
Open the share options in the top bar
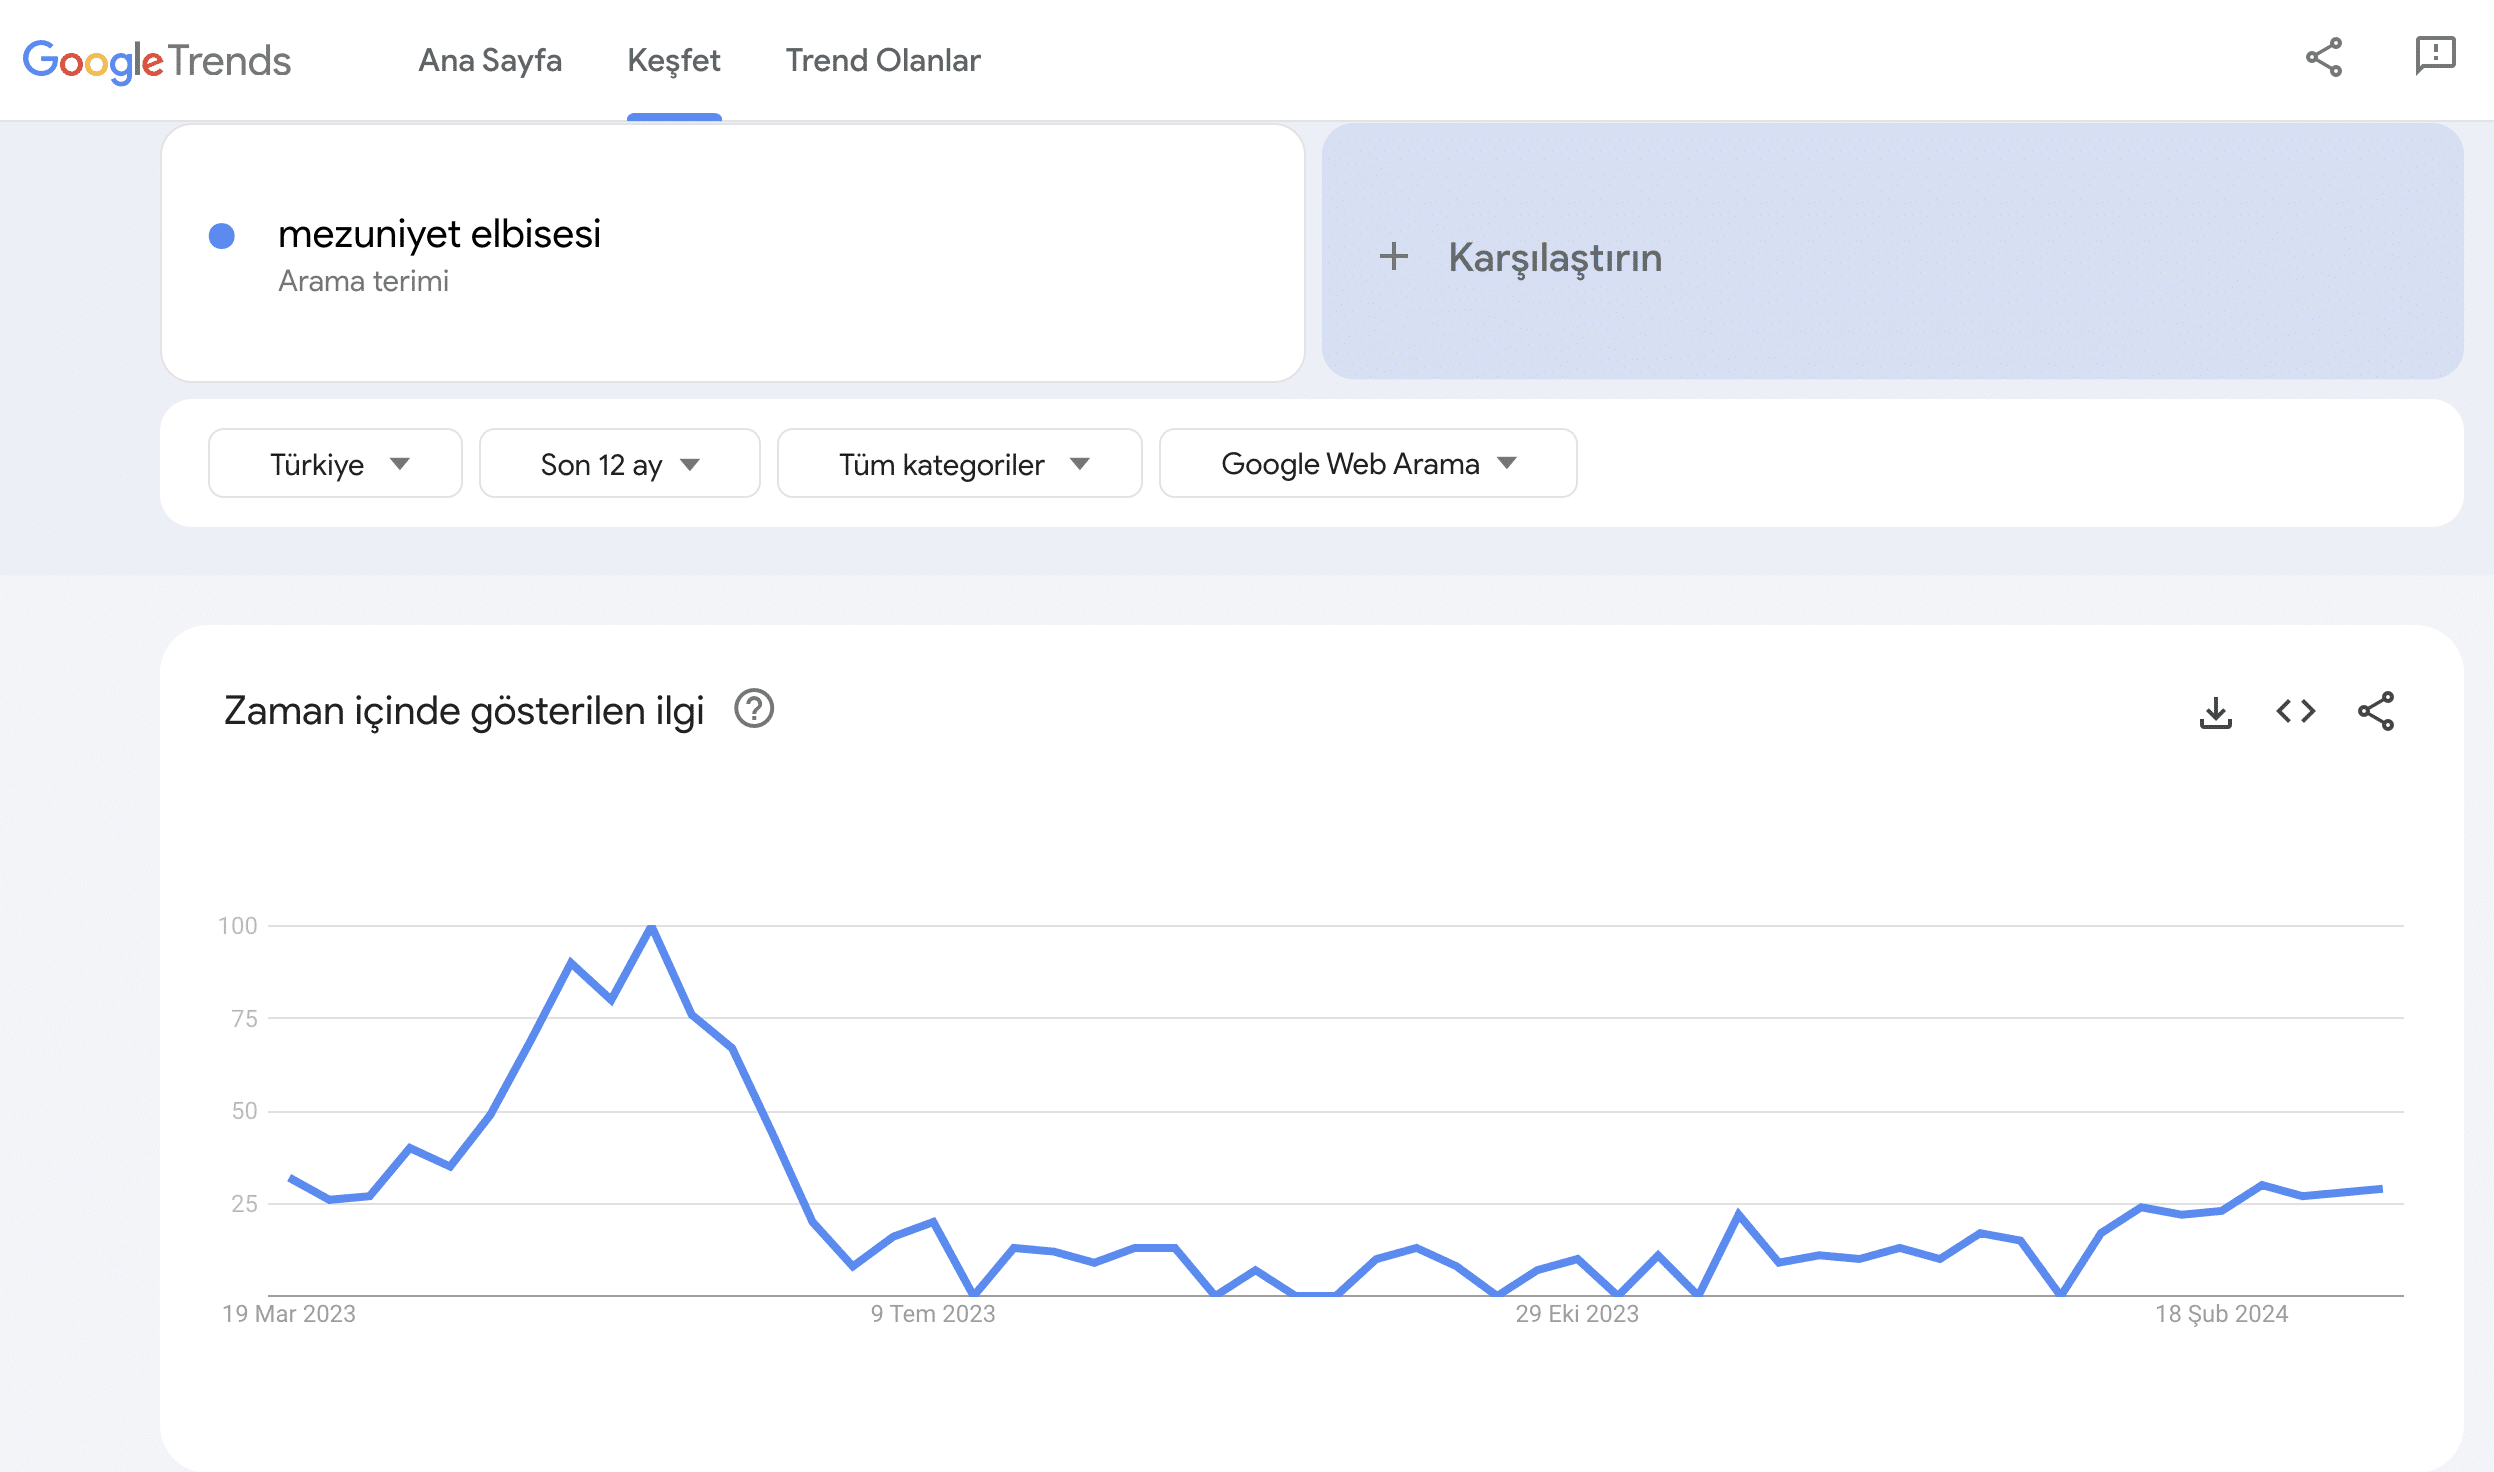(2325, 58)
